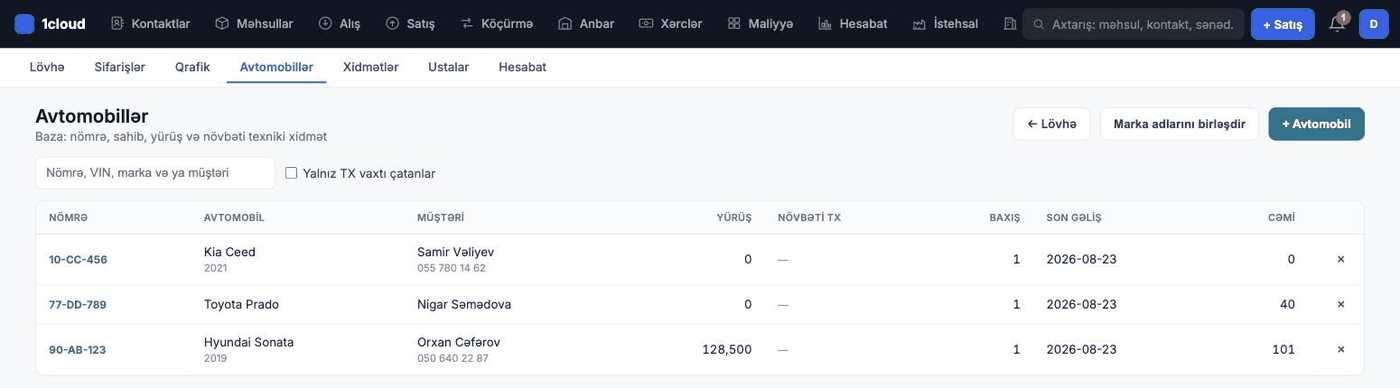This screenshot has width=1400, height=388.
Task: Click the NÖVBƏTİ TX column header
Action: (x=809, y=218)
